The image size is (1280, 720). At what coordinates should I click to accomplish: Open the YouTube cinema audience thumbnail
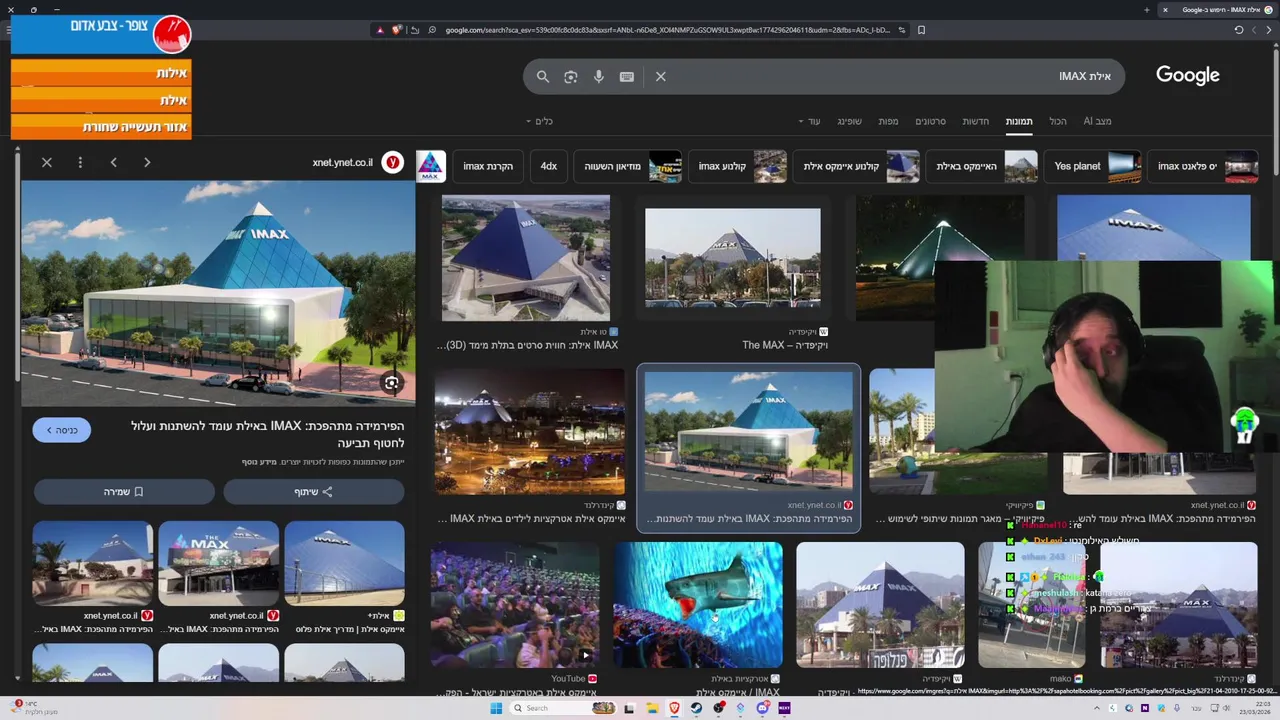click(515, 605)
